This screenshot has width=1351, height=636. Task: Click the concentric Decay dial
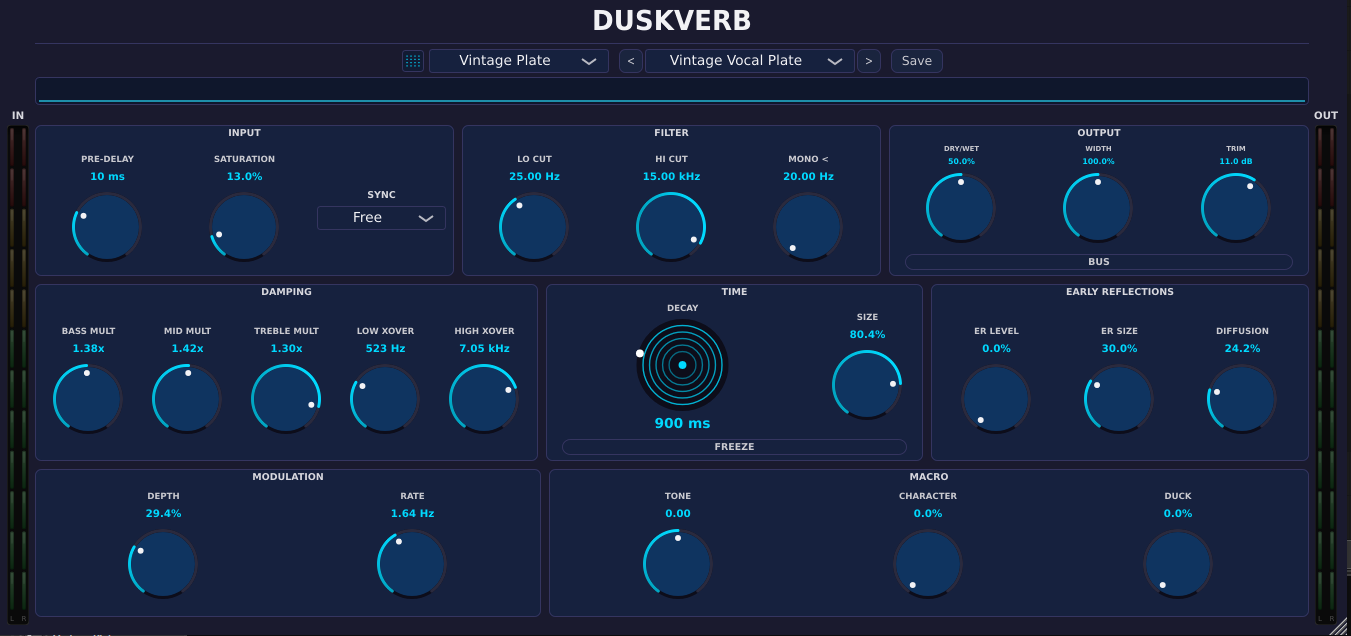[x=682, y=365]
